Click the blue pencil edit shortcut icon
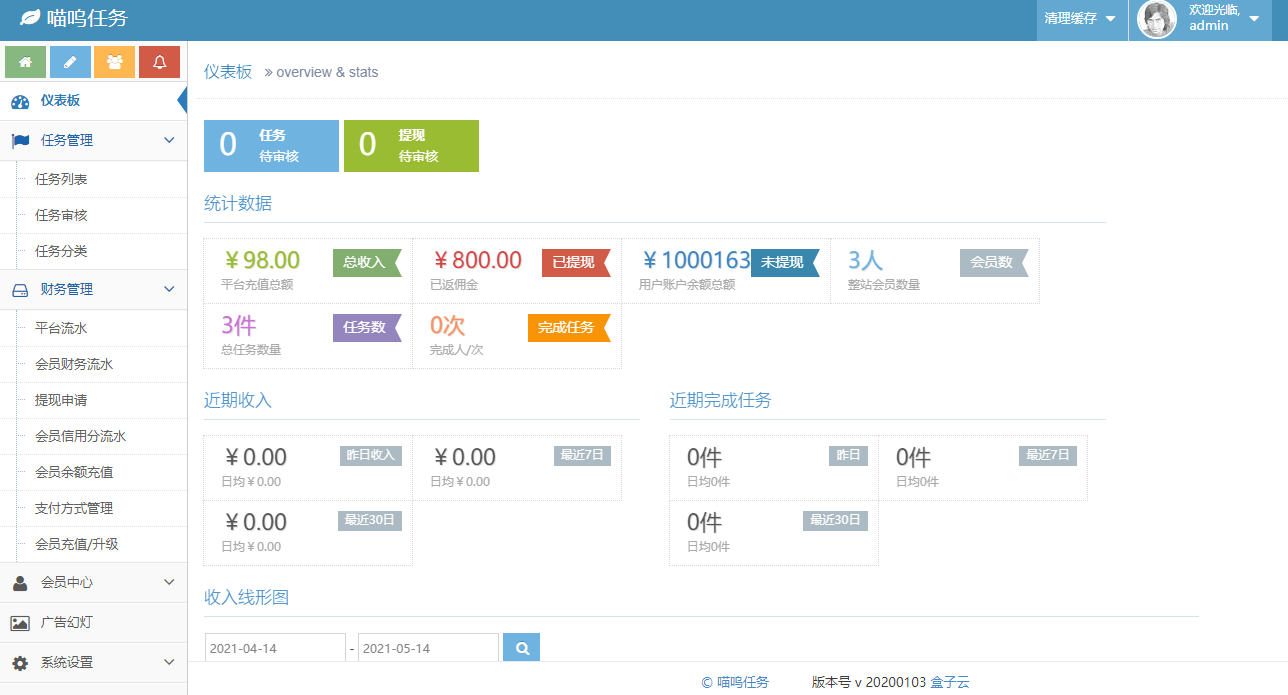This screenshot has width=1288, height=695. [x=70, y=62]
